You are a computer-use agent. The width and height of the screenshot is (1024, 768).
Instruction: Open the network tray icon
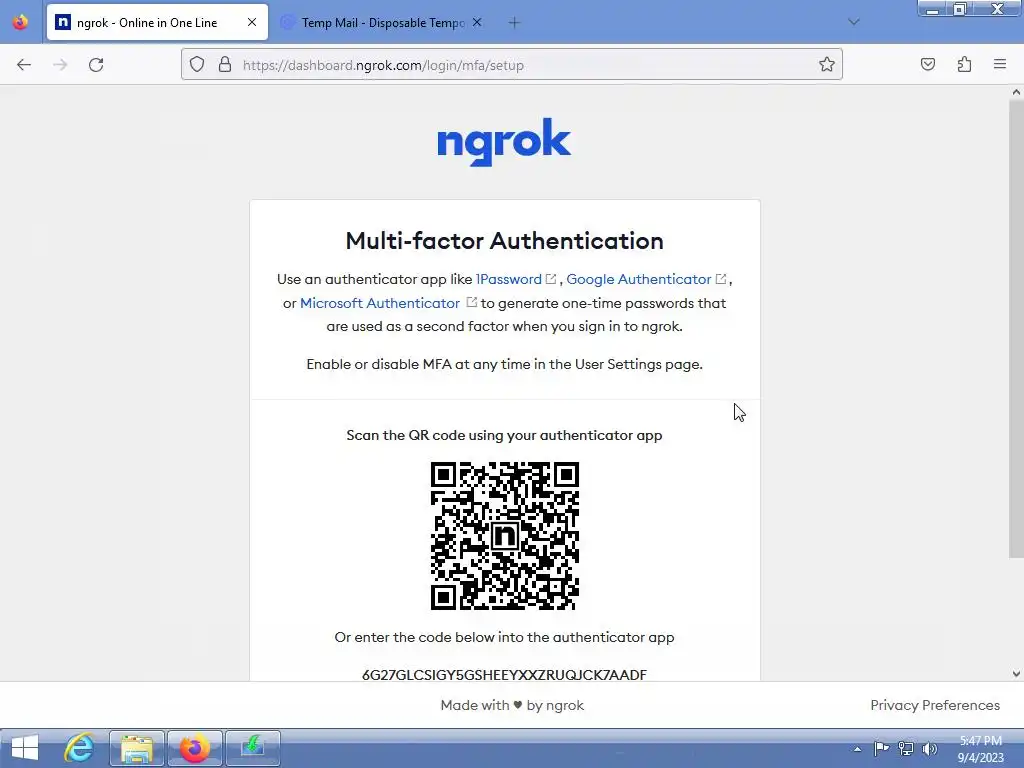pyautogui.click(x=906, y=748)
